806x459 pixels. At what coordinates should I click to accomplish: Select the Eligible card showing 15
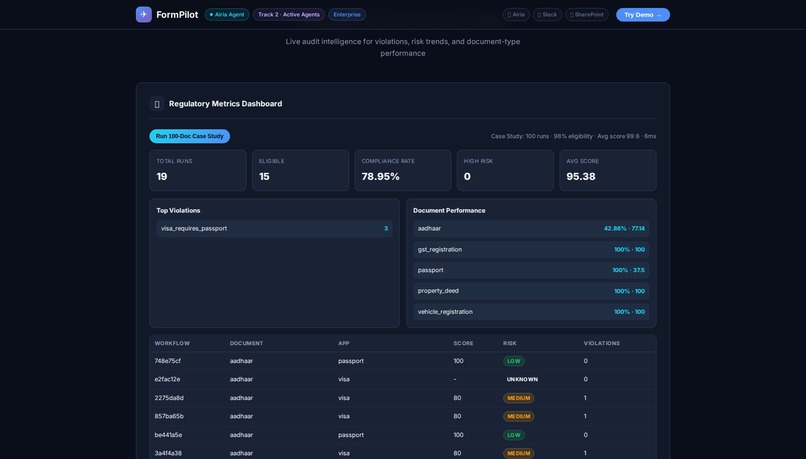[x=300, y=170]
